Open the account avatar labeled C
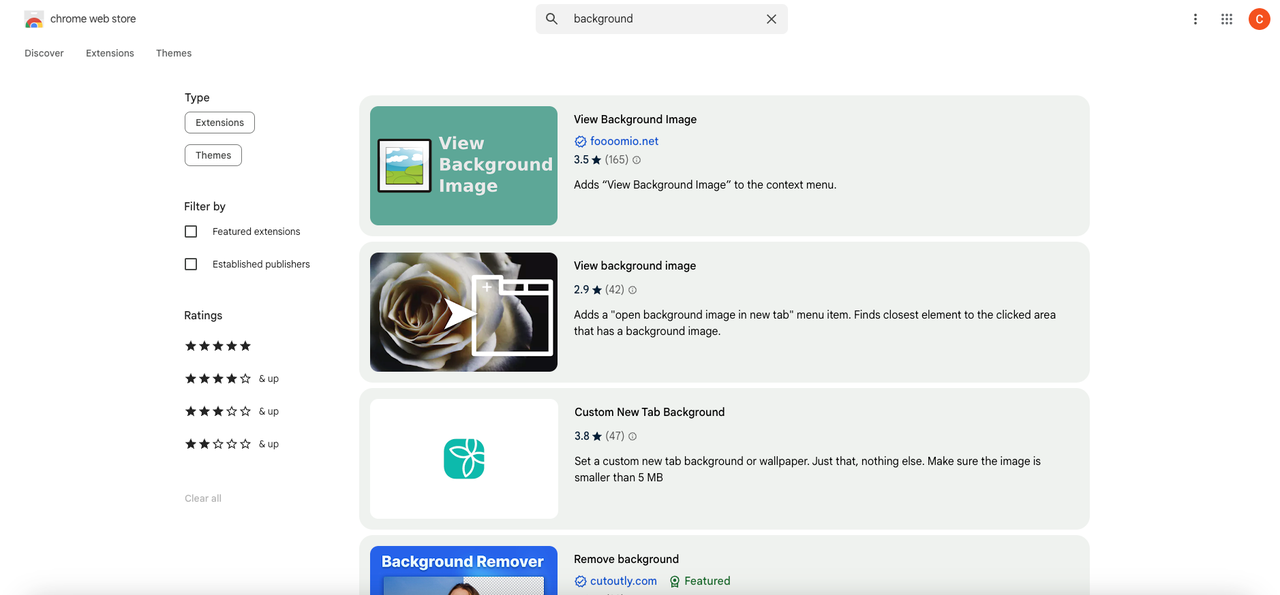 point(1259,19)
